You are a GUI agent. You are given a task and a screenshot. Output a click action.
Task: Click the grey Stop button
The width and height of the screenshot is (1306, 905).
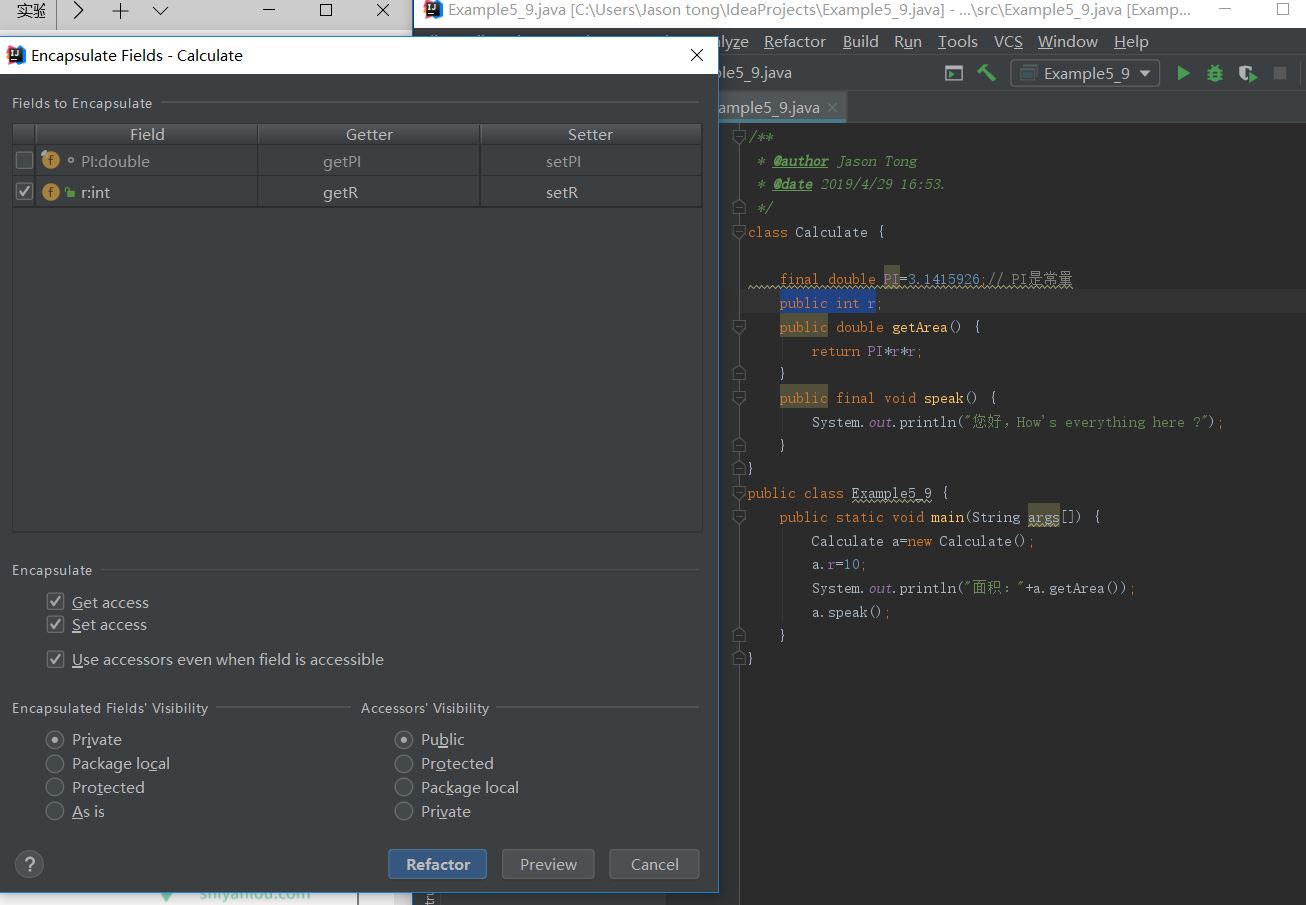pos(1279,73)
